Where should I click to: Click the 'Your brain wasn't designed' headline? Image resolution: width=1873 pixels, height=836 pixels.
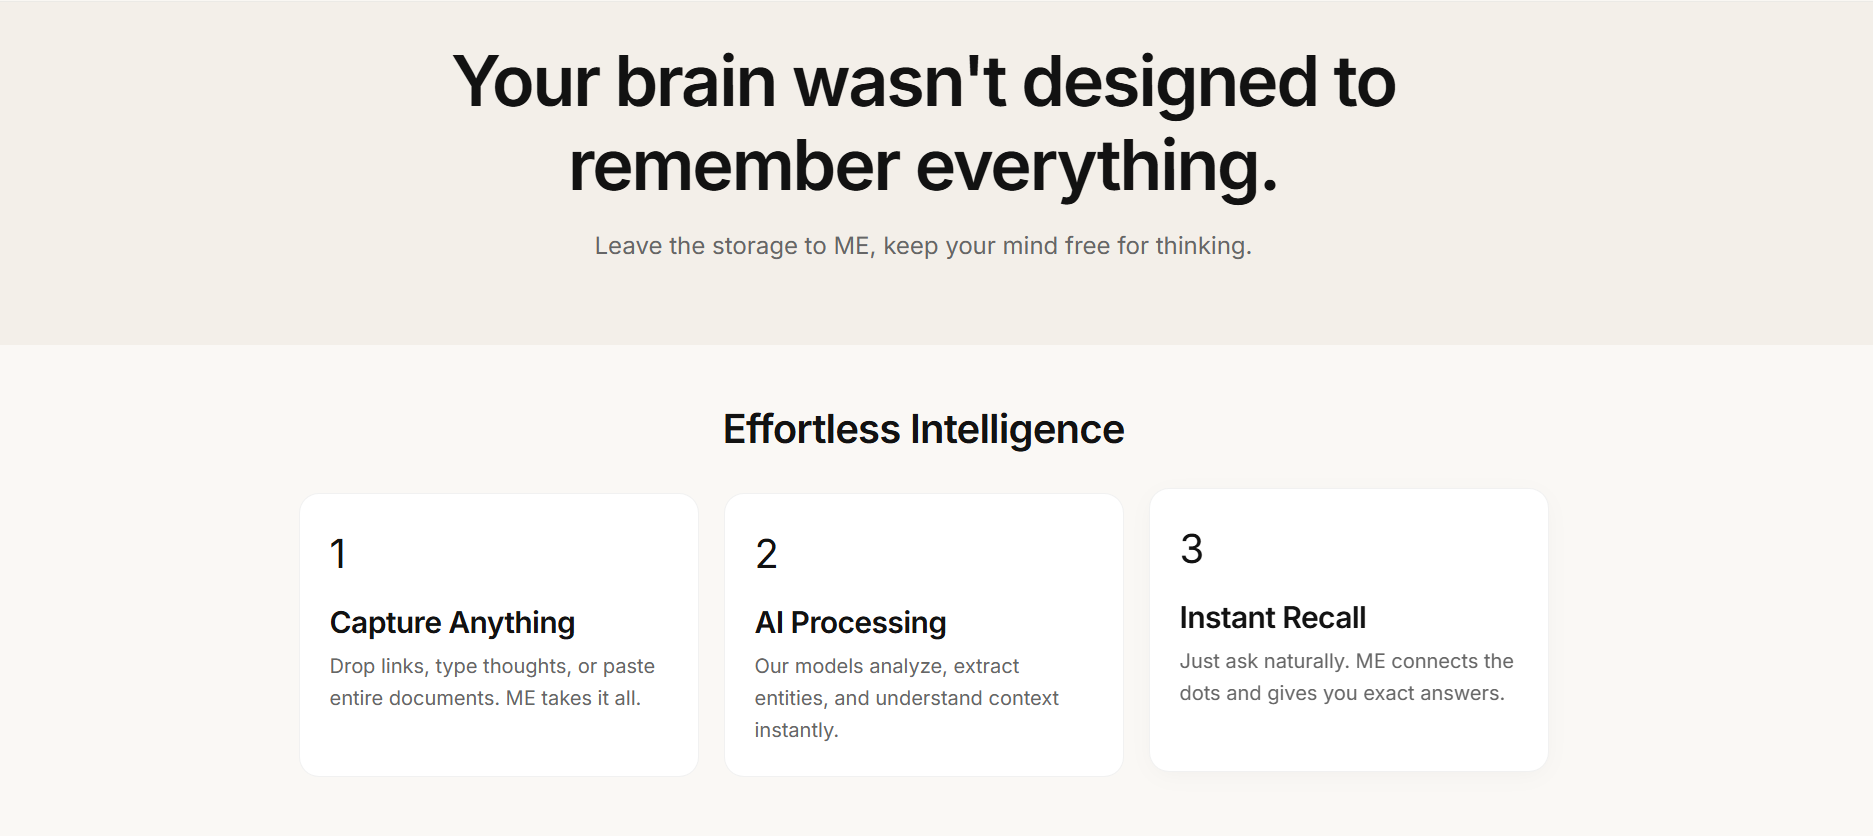924,123
